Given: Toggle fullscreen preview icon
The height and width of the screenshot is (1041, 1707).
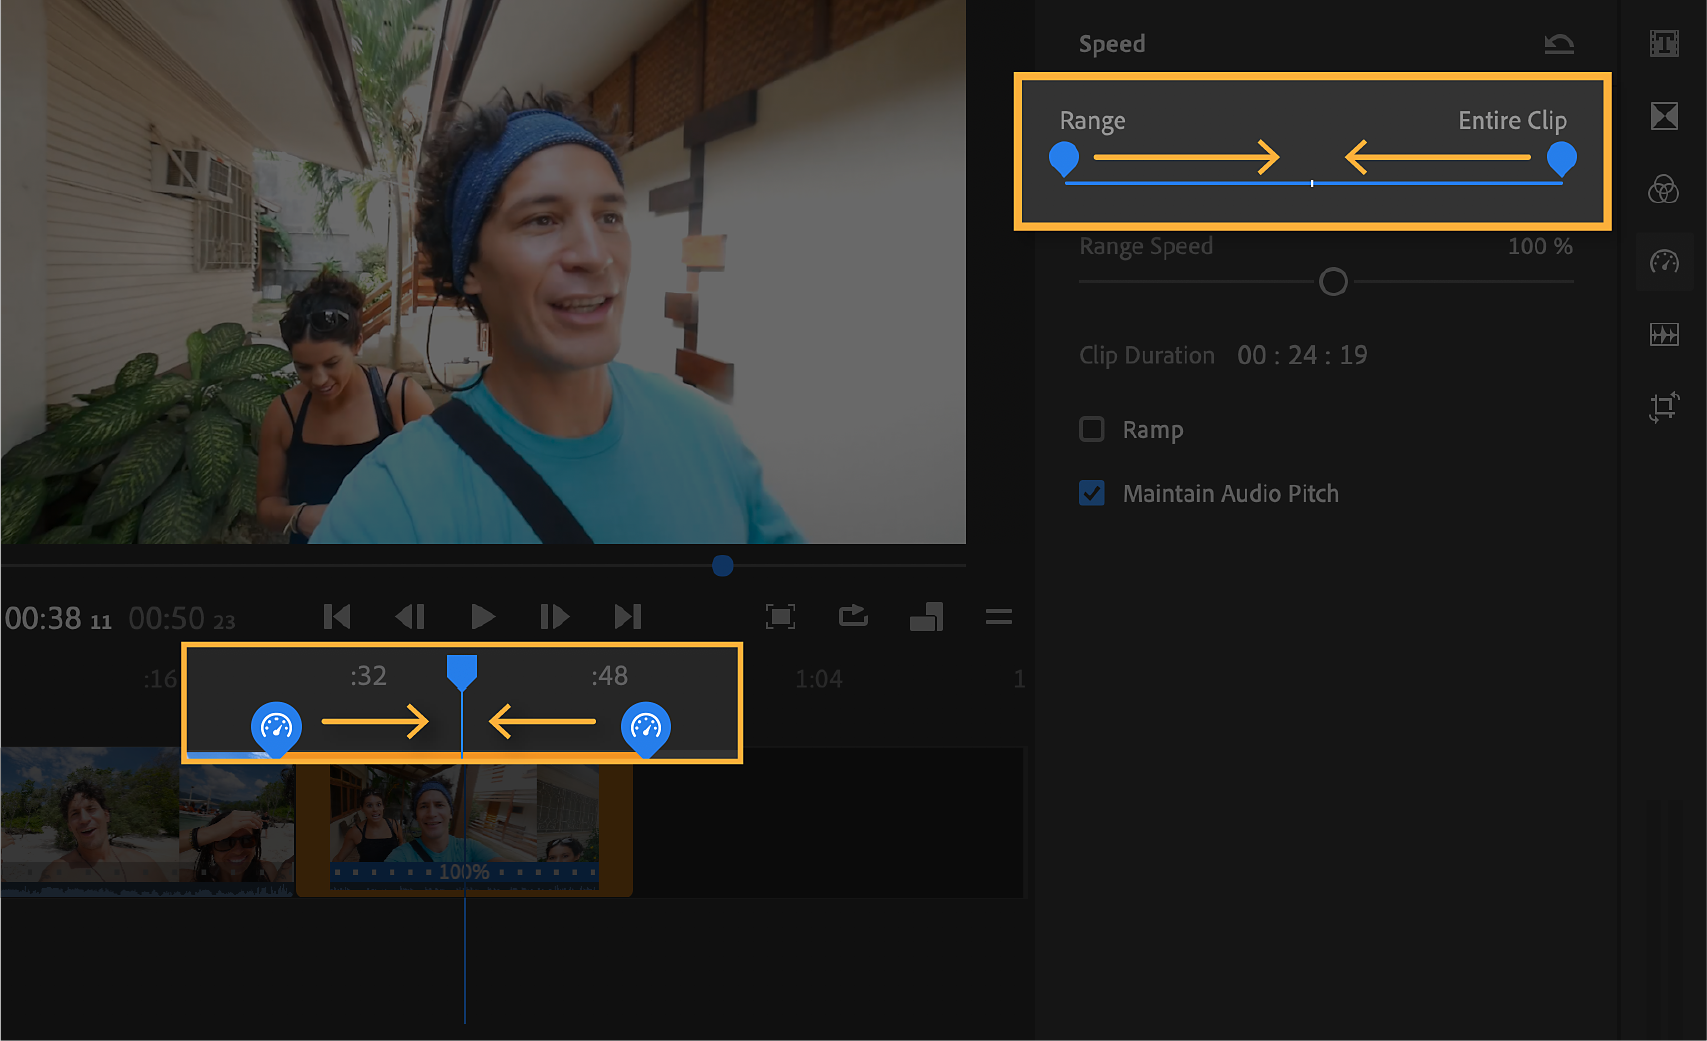Looking at the screenshot, I should [780, 617].
